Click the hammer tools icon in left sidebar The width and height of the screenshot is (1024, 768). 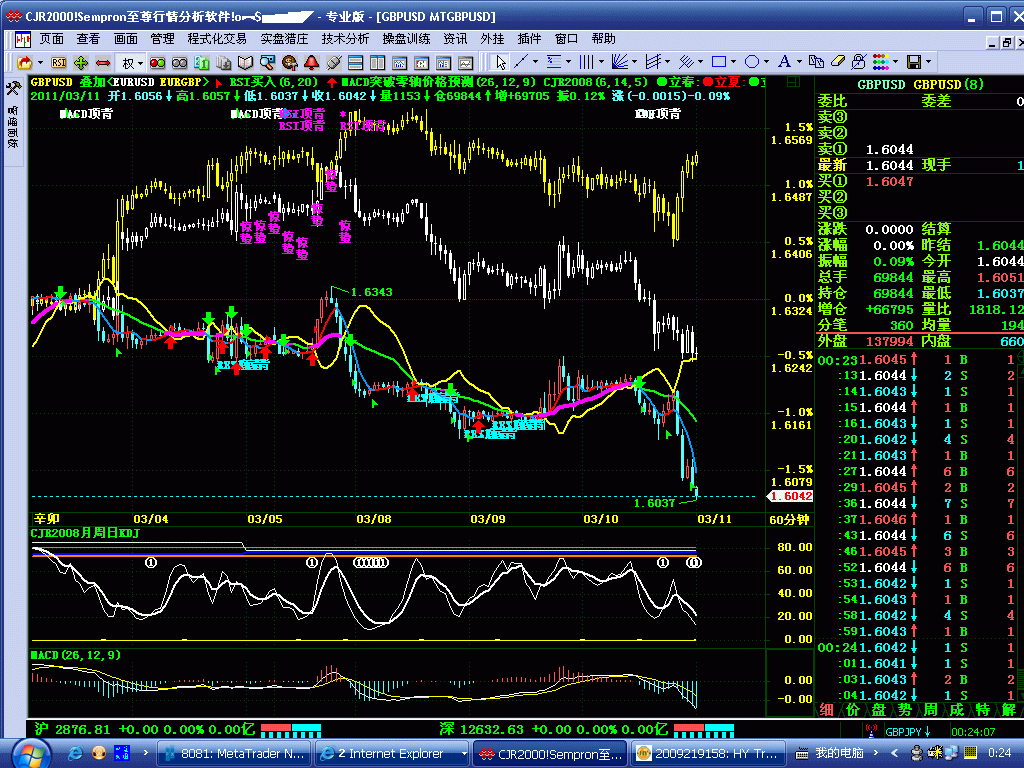tap(12, 88)
